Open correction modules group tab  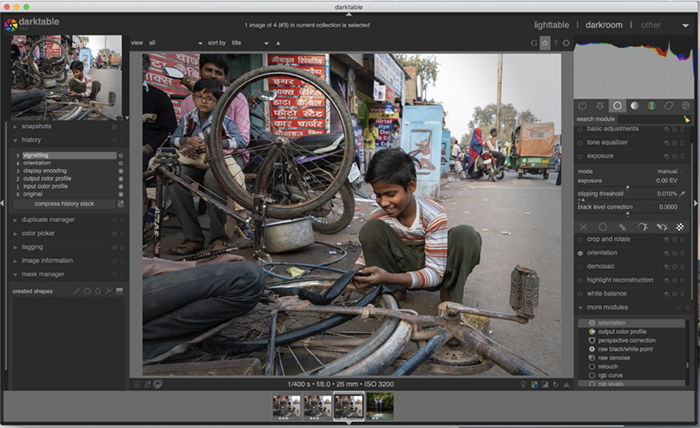[x=669, y=106]
